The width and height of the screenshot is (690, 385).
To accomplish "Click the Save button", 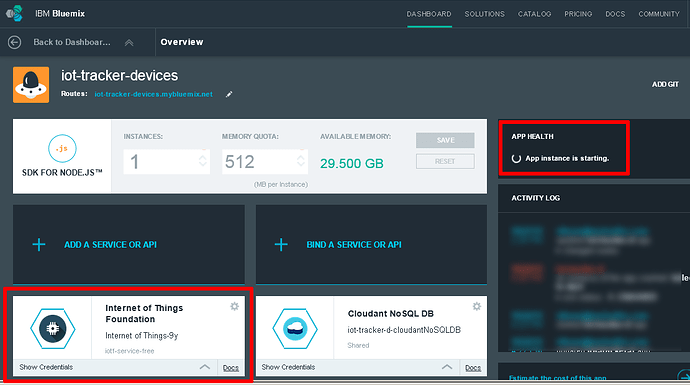I will [x=445, y=140].
